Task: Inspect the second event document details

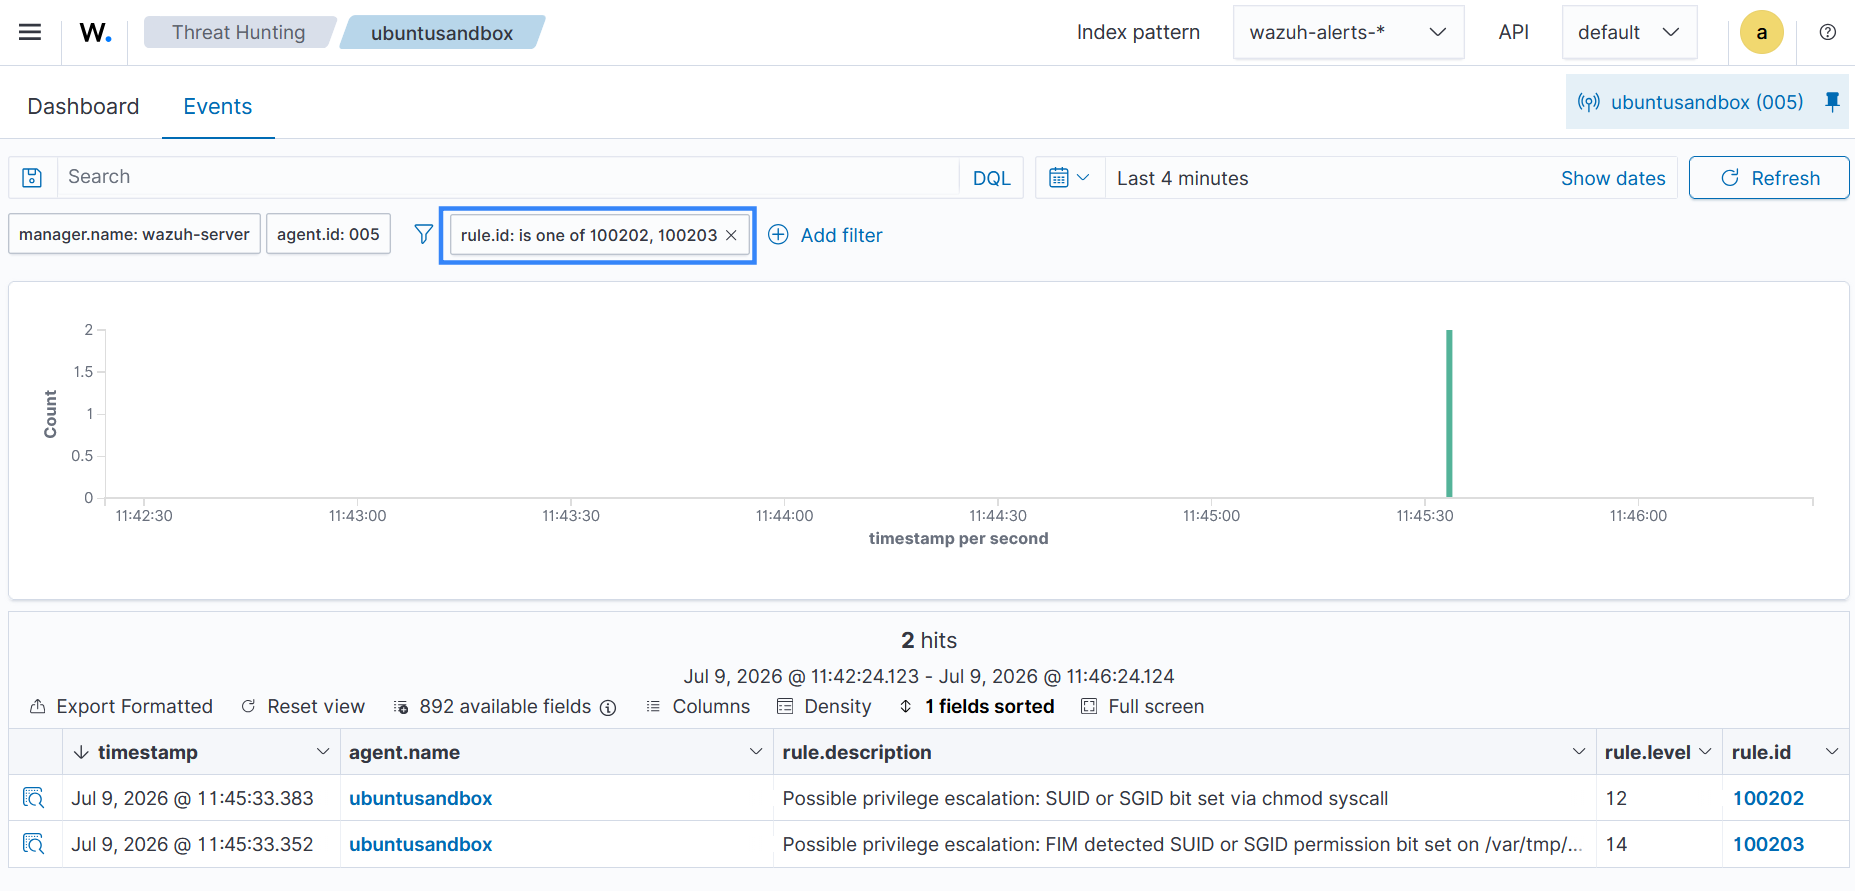Action: click(x=34, y=844)
